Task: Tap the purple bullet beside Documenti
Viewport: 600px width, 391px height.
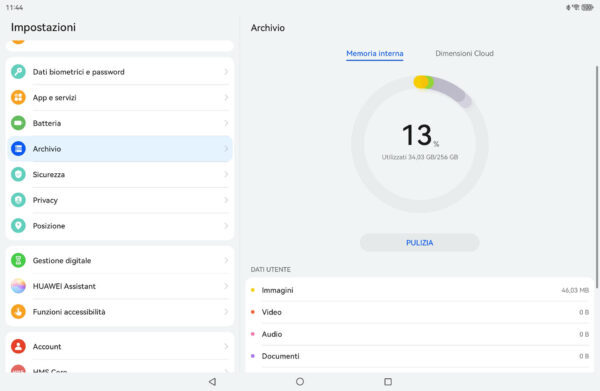Action: pyautogui.click(x=253, y=356)
